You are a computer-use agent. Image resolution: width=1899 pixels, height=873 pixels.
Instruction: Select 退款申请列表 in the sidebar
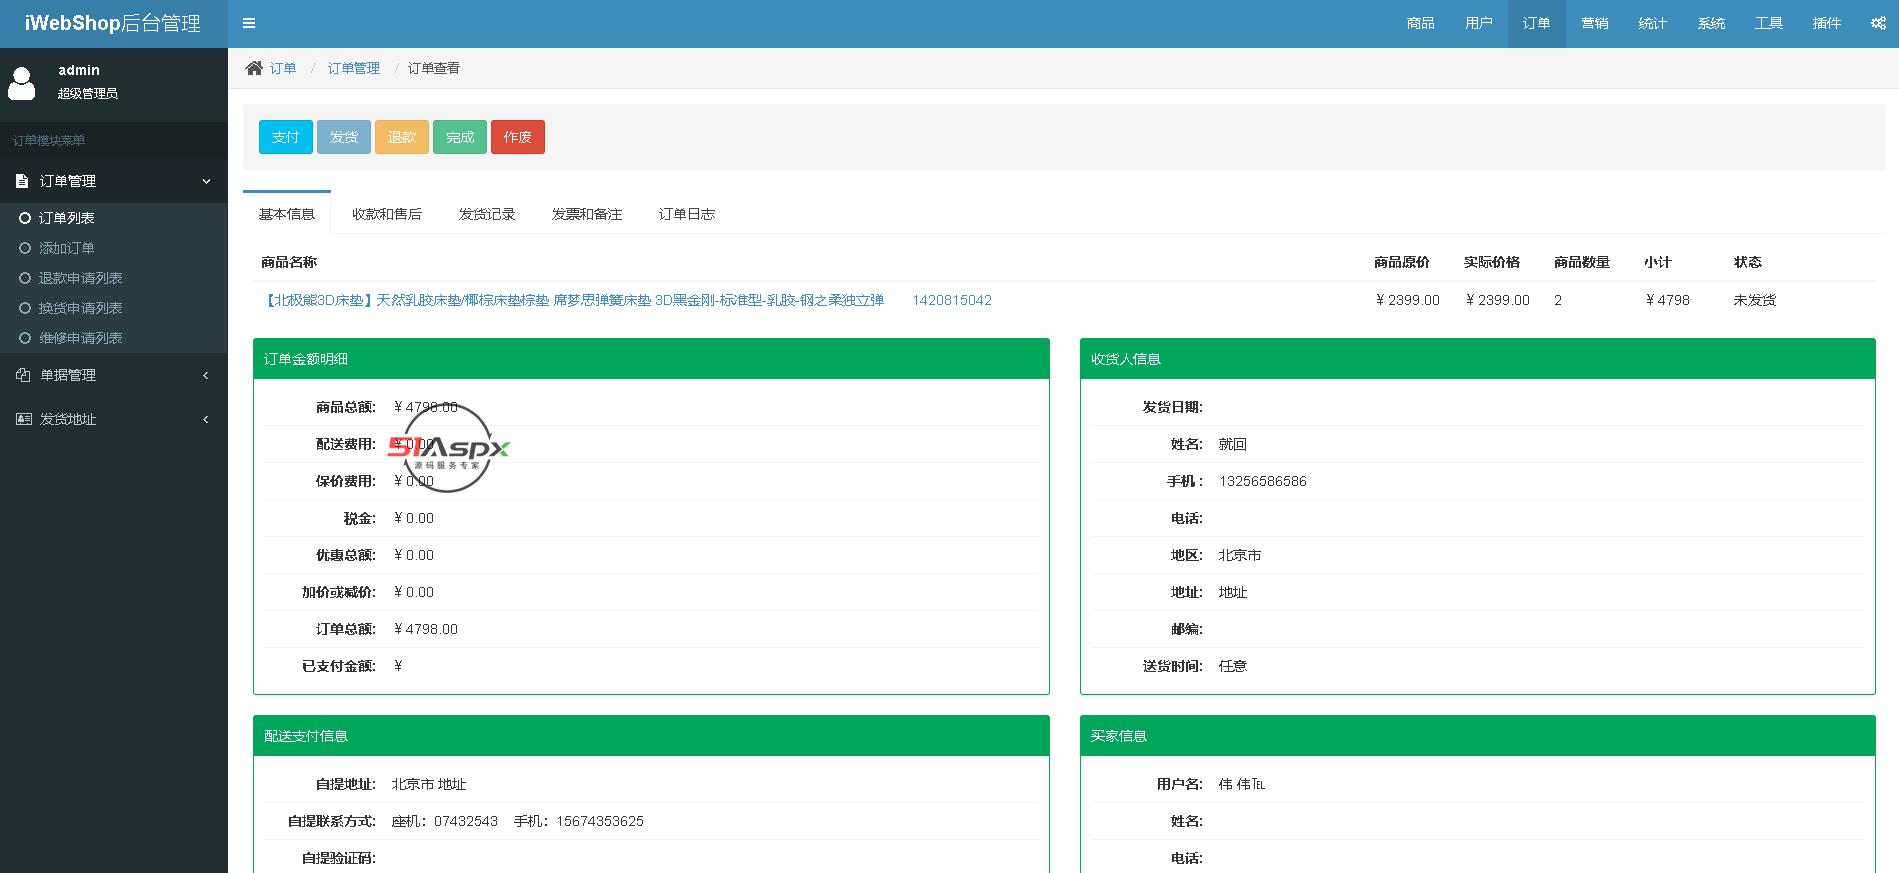(x=80, y=278)
